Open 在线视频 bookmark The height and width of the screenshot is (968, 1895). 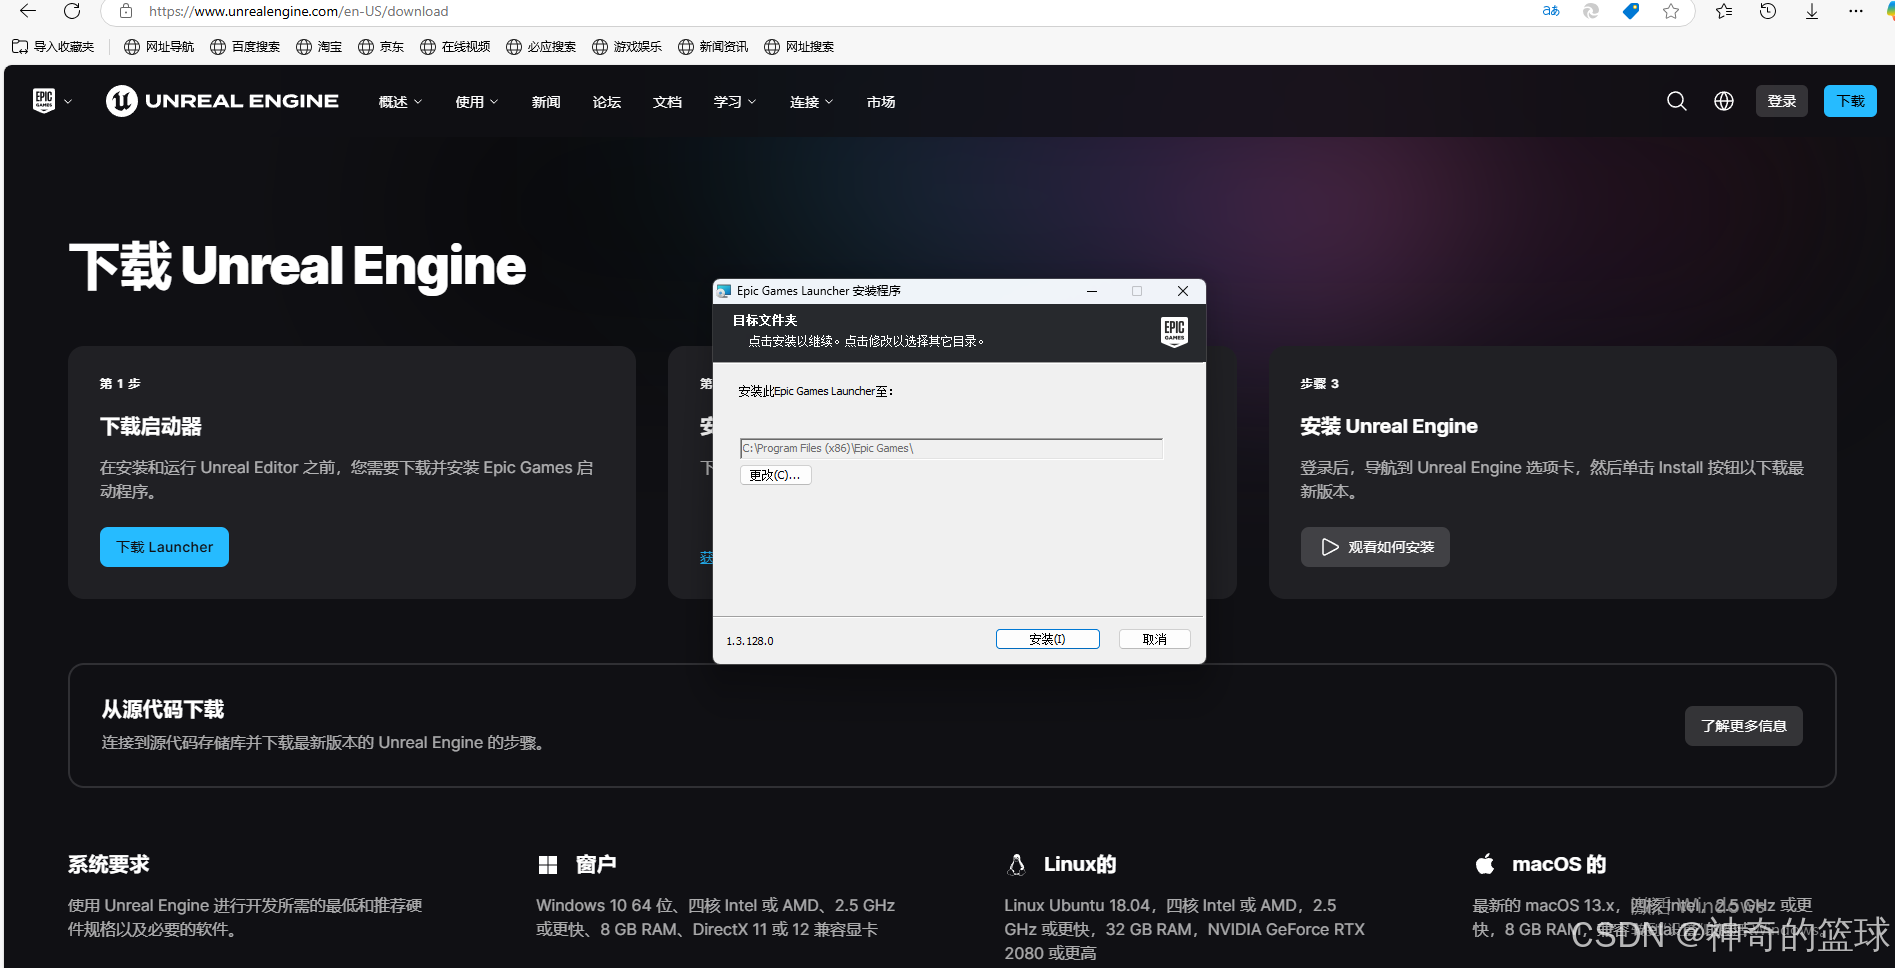pos(455,46)
